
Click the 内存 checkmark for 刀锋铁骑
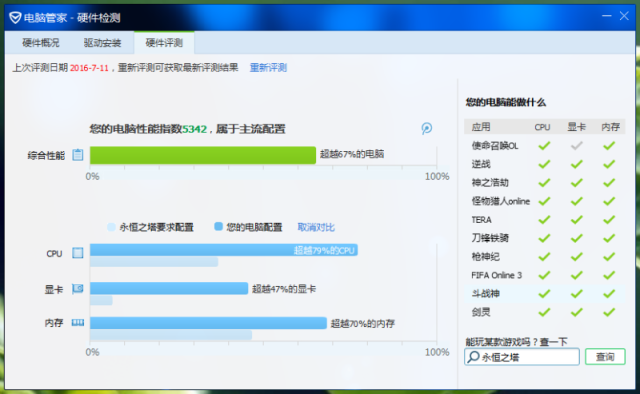click(609, 238)
